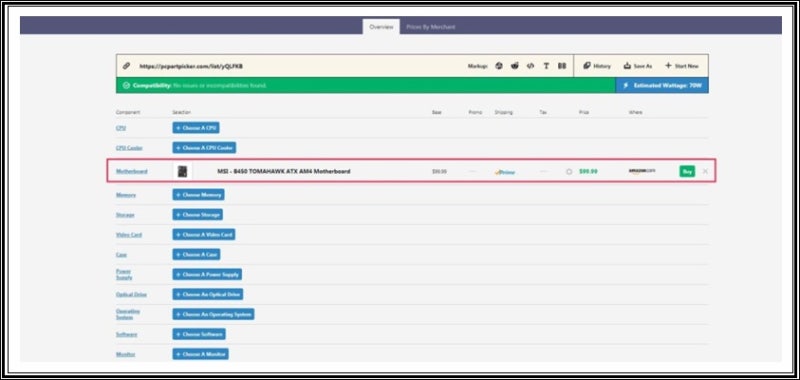Select the plain text markup icon
The width and height of the screenshot is (800, 380).
click(546, 66)
